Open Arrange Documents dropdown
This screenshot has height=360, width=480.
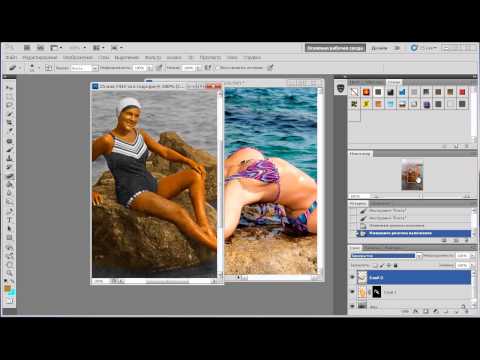[x=99, y=48]
